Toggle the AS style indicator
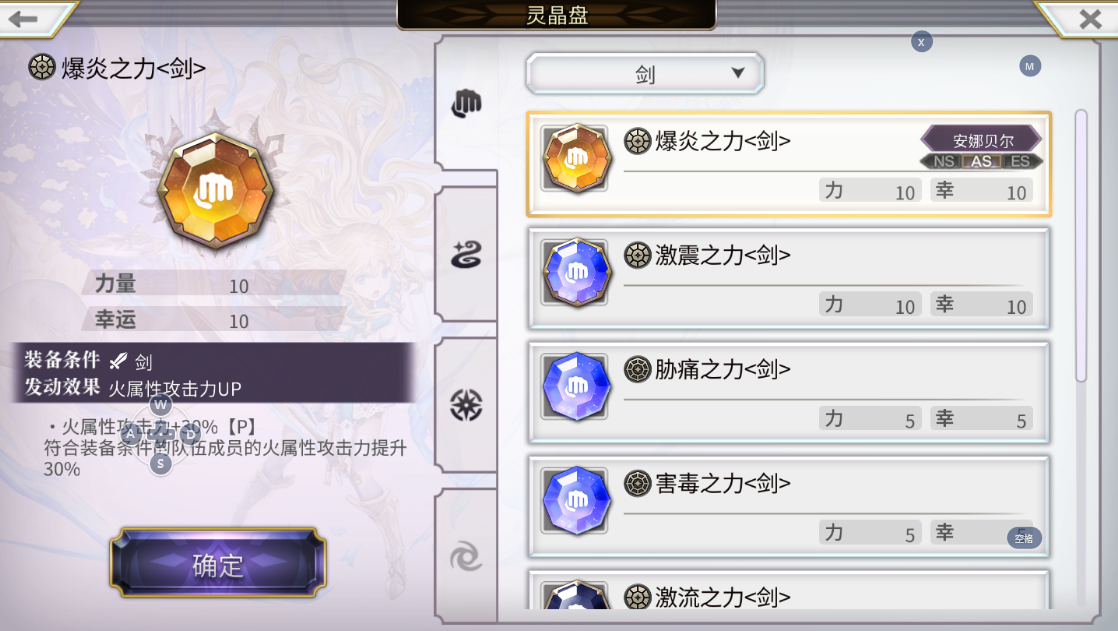The image size is (1118, 631). tap(982, 162)
